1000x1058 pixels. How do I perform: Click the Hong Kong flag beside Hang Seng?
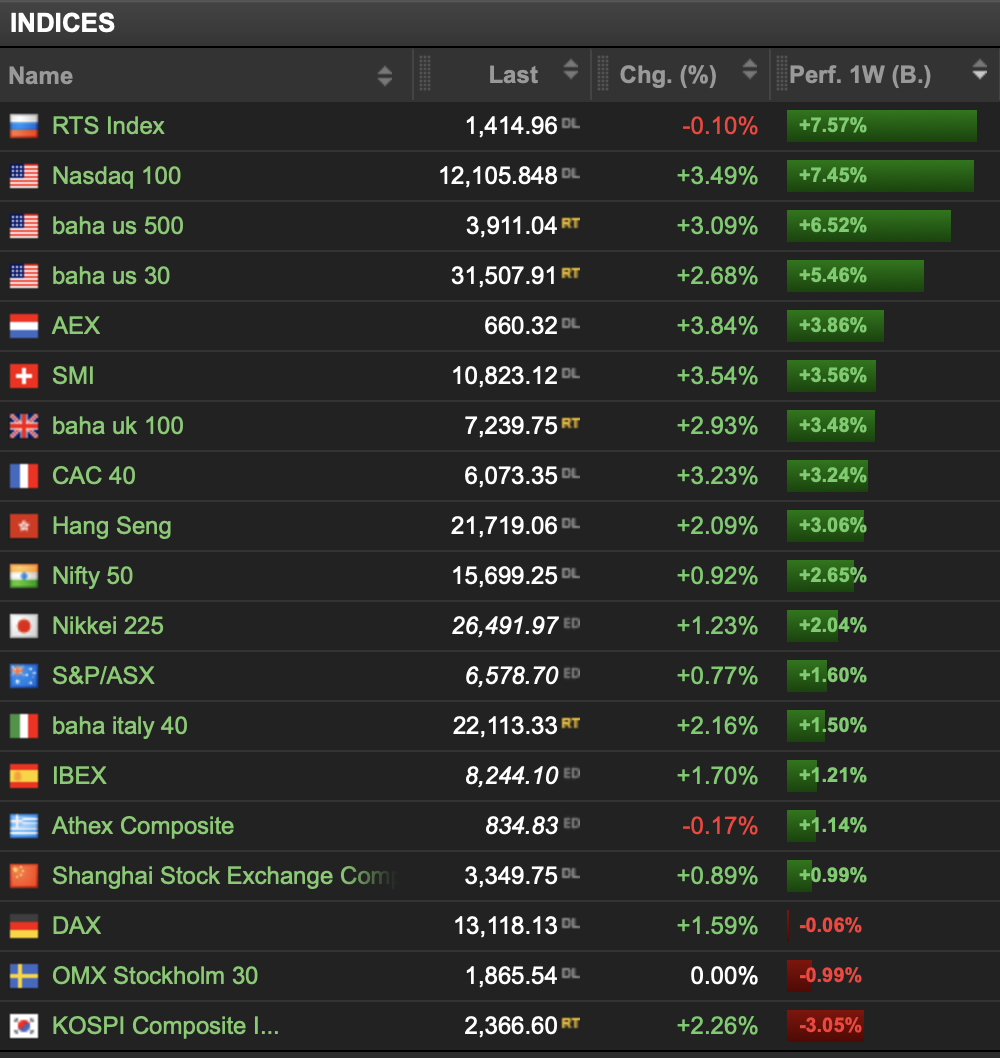pyautogui.click(x=24, y=526)
